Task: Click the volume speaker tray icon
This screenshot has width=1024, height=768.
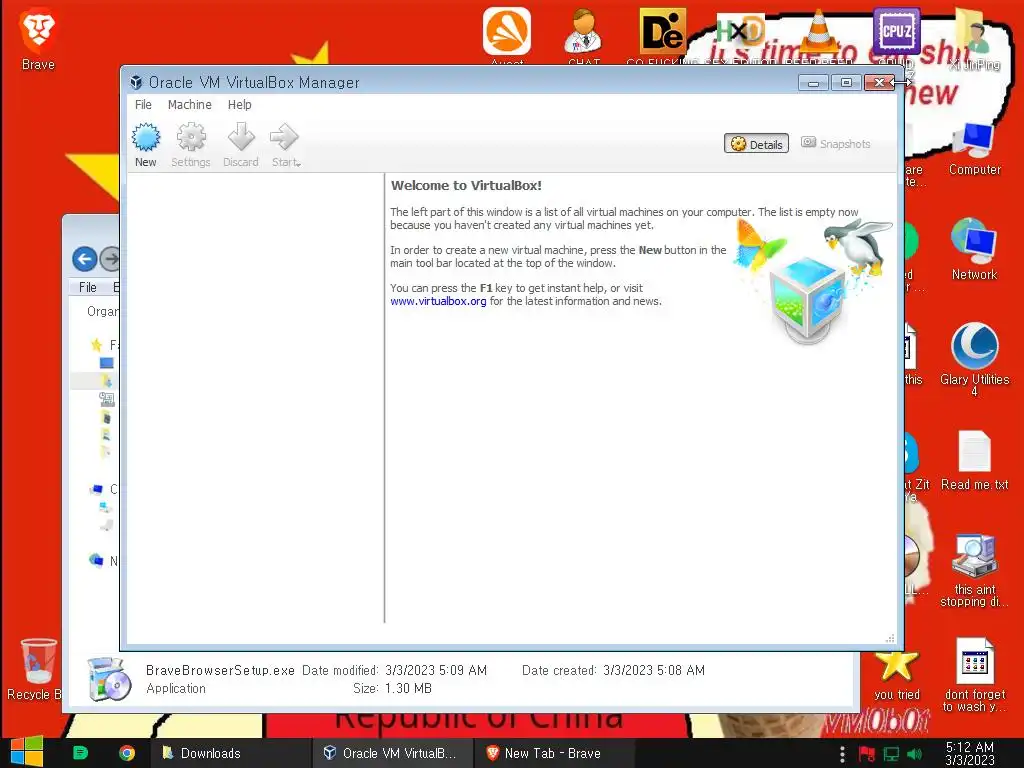Action: pos(914,754)
